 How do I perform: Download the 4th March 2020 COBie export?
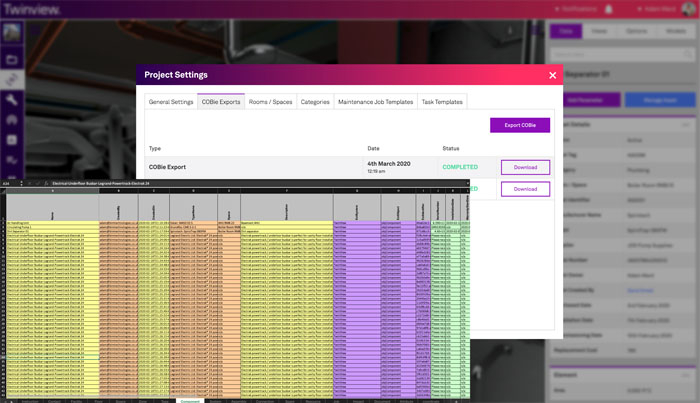click(x=525, y=167)
